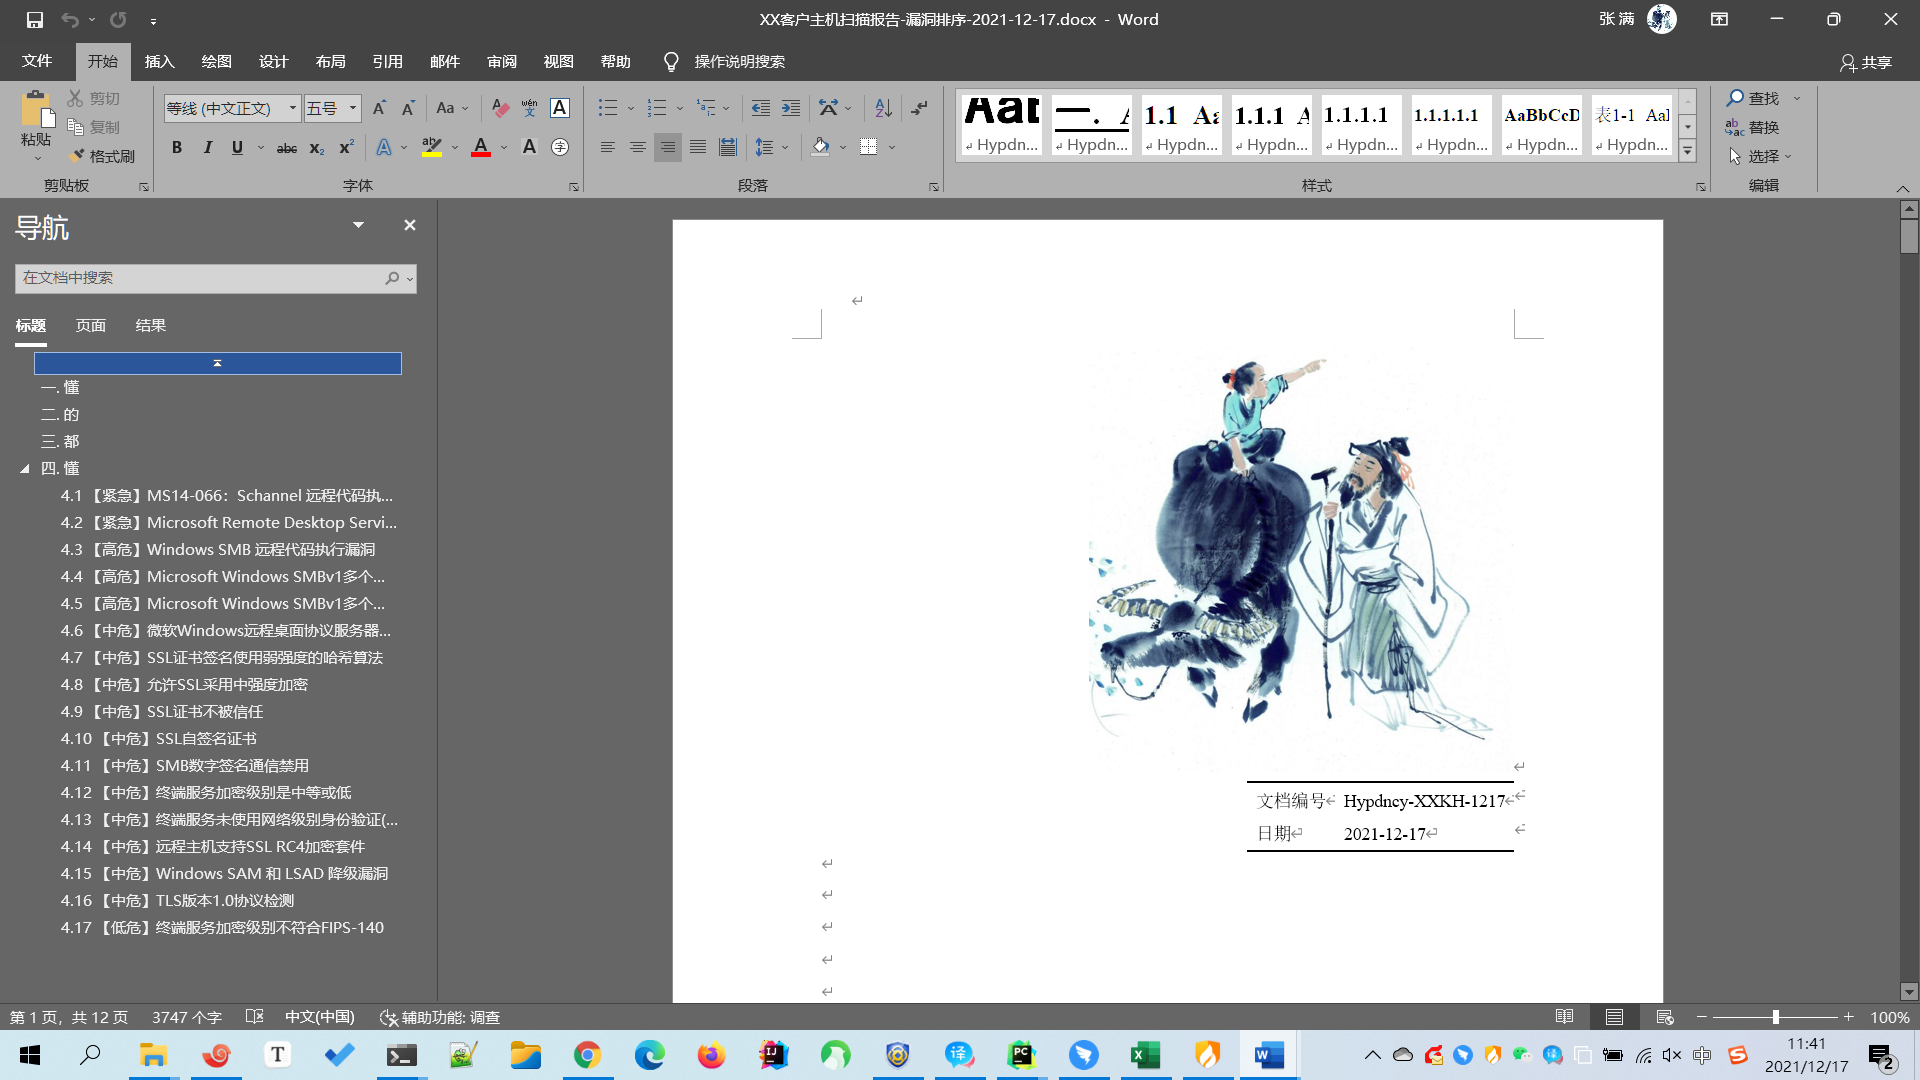The height and width of the screenshot is (1080, 1920).
Task: Apply the text highlight color
Action: point(431,147)
